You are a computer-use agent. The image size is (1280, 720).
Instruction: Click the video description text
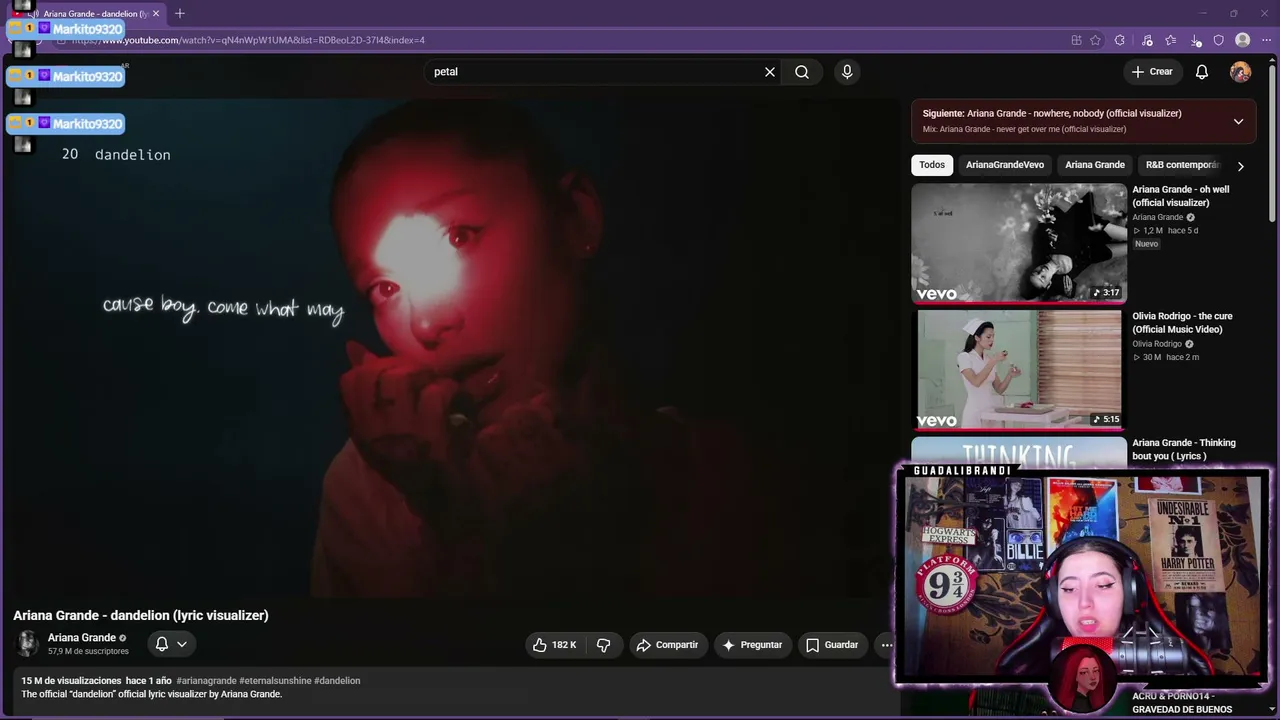(152, 694)
